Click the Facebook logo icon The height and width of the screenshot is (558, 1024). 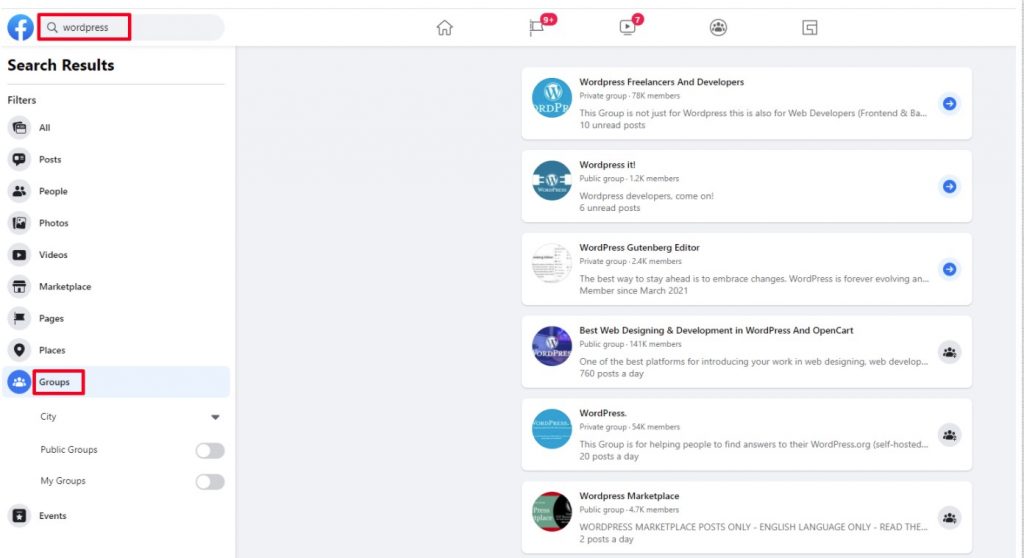[20, 27]
